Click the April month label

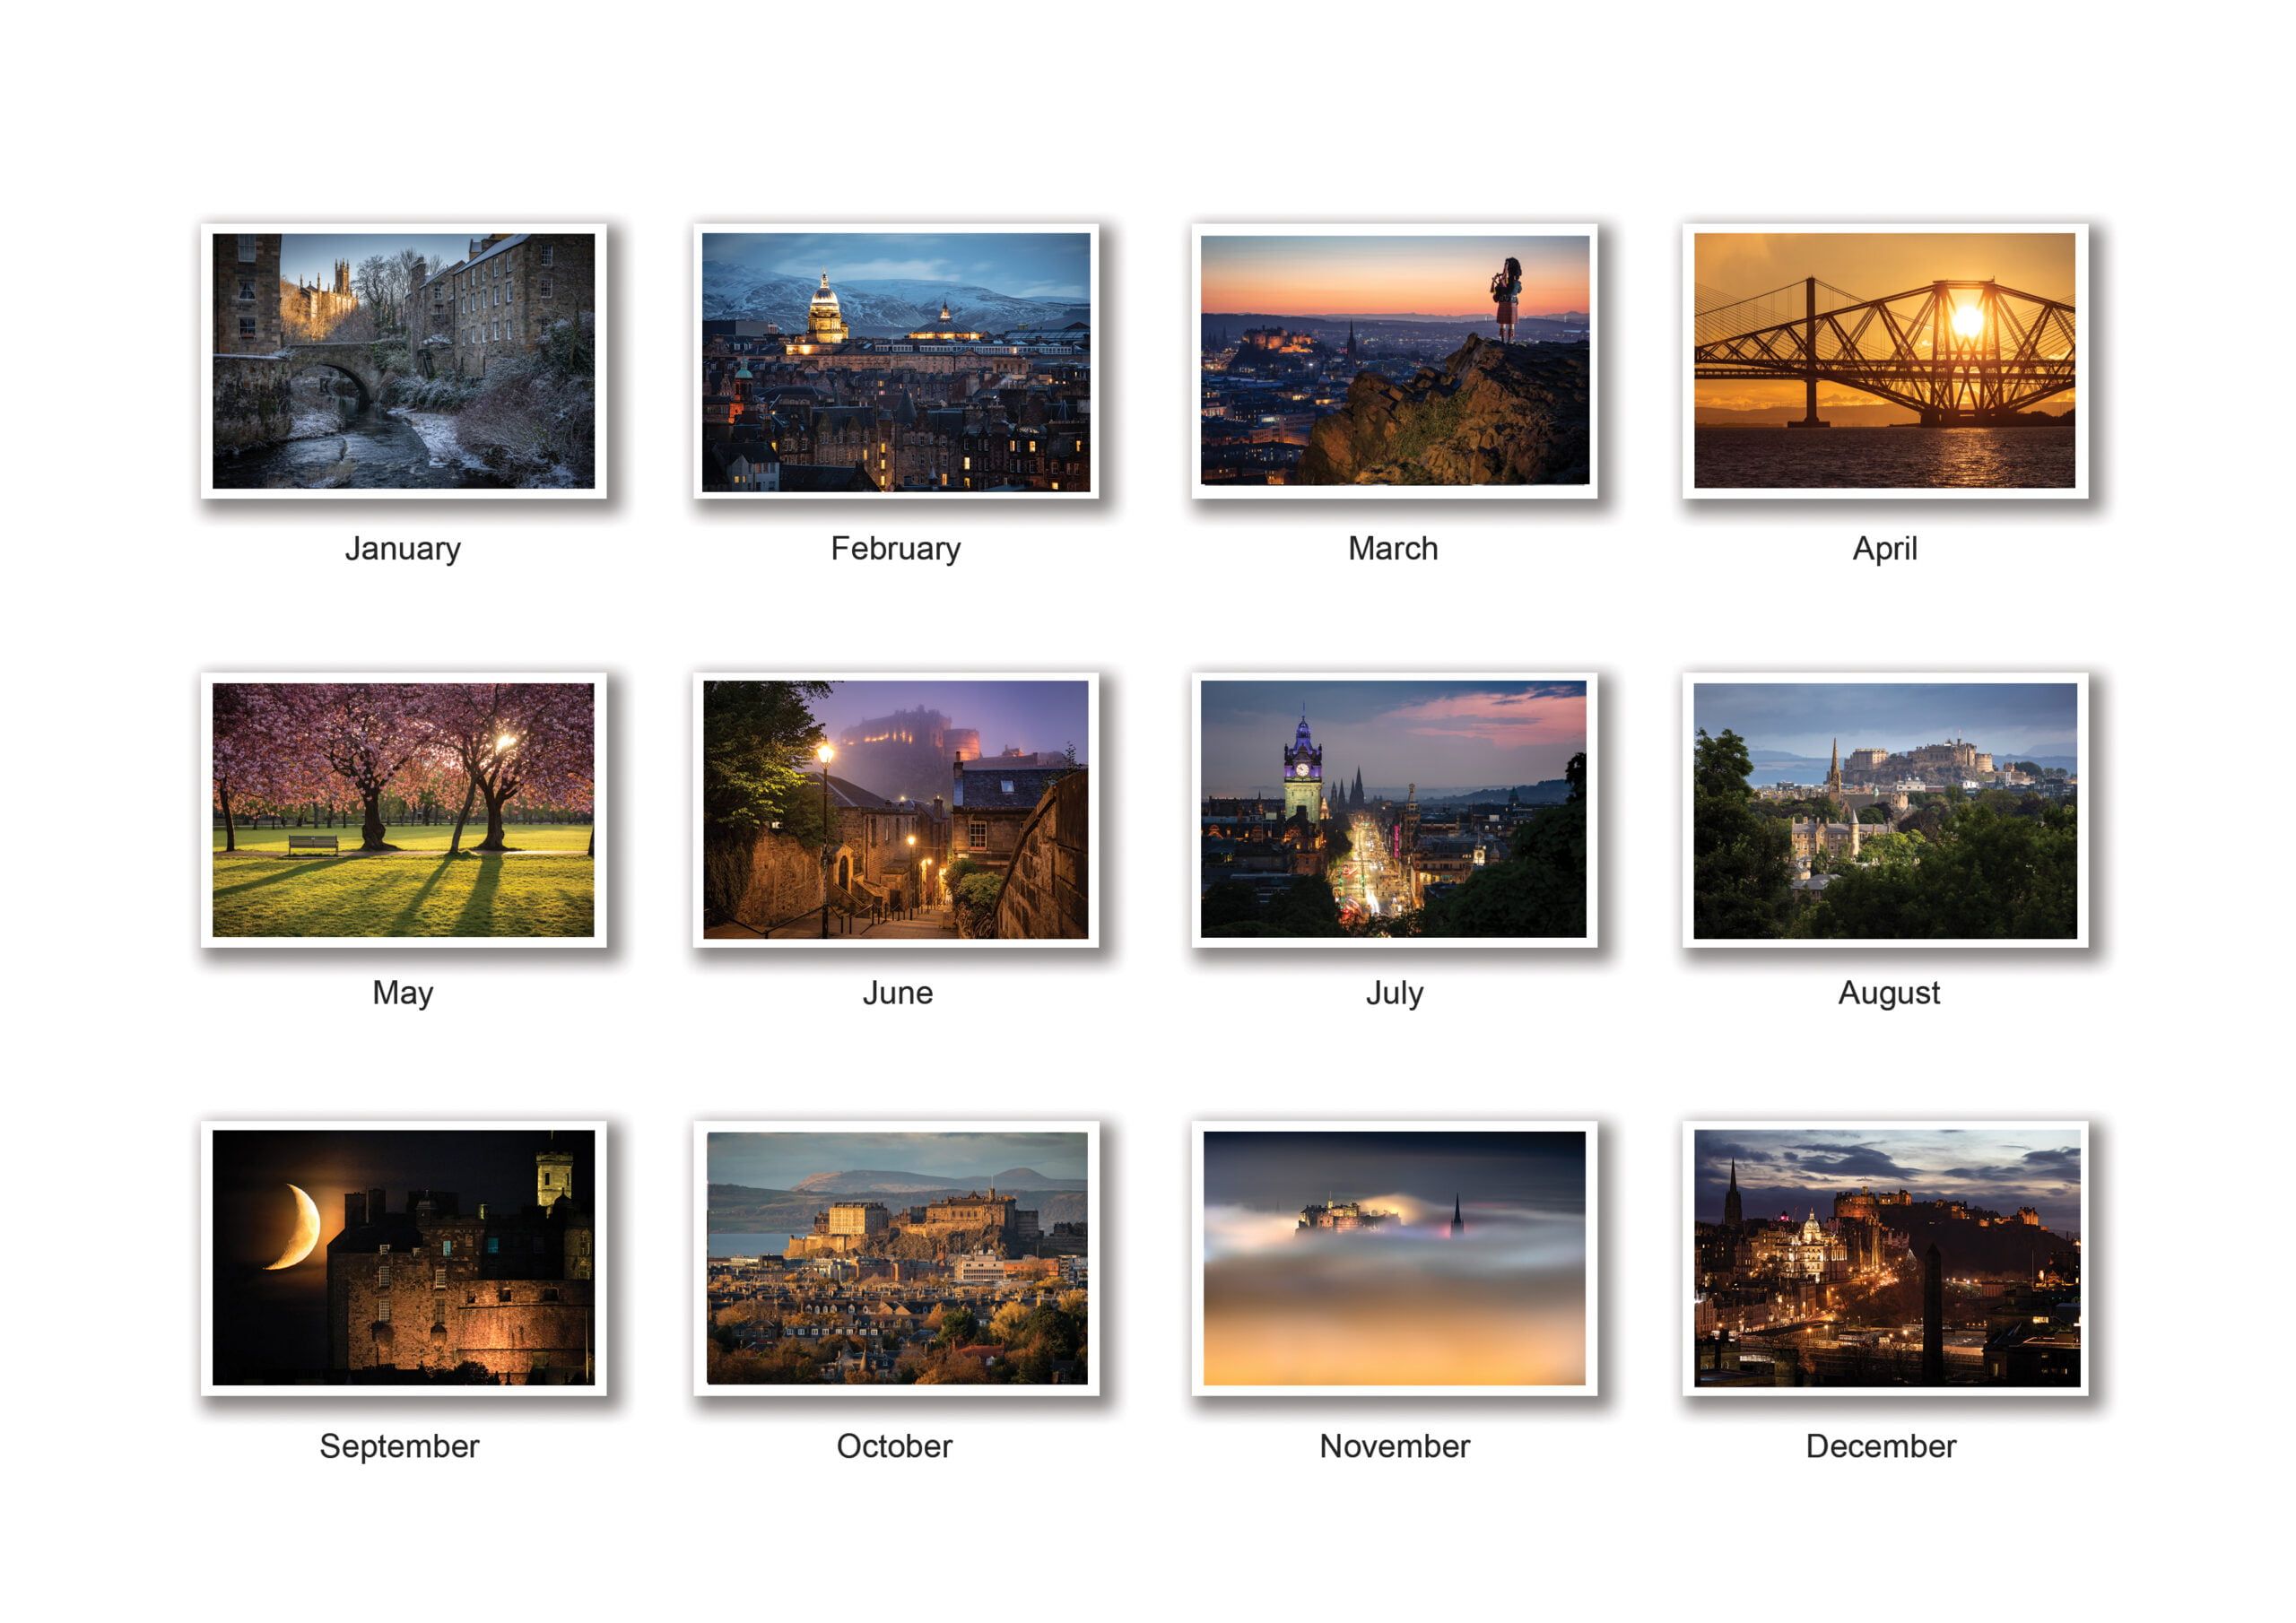pos(1884,549)
